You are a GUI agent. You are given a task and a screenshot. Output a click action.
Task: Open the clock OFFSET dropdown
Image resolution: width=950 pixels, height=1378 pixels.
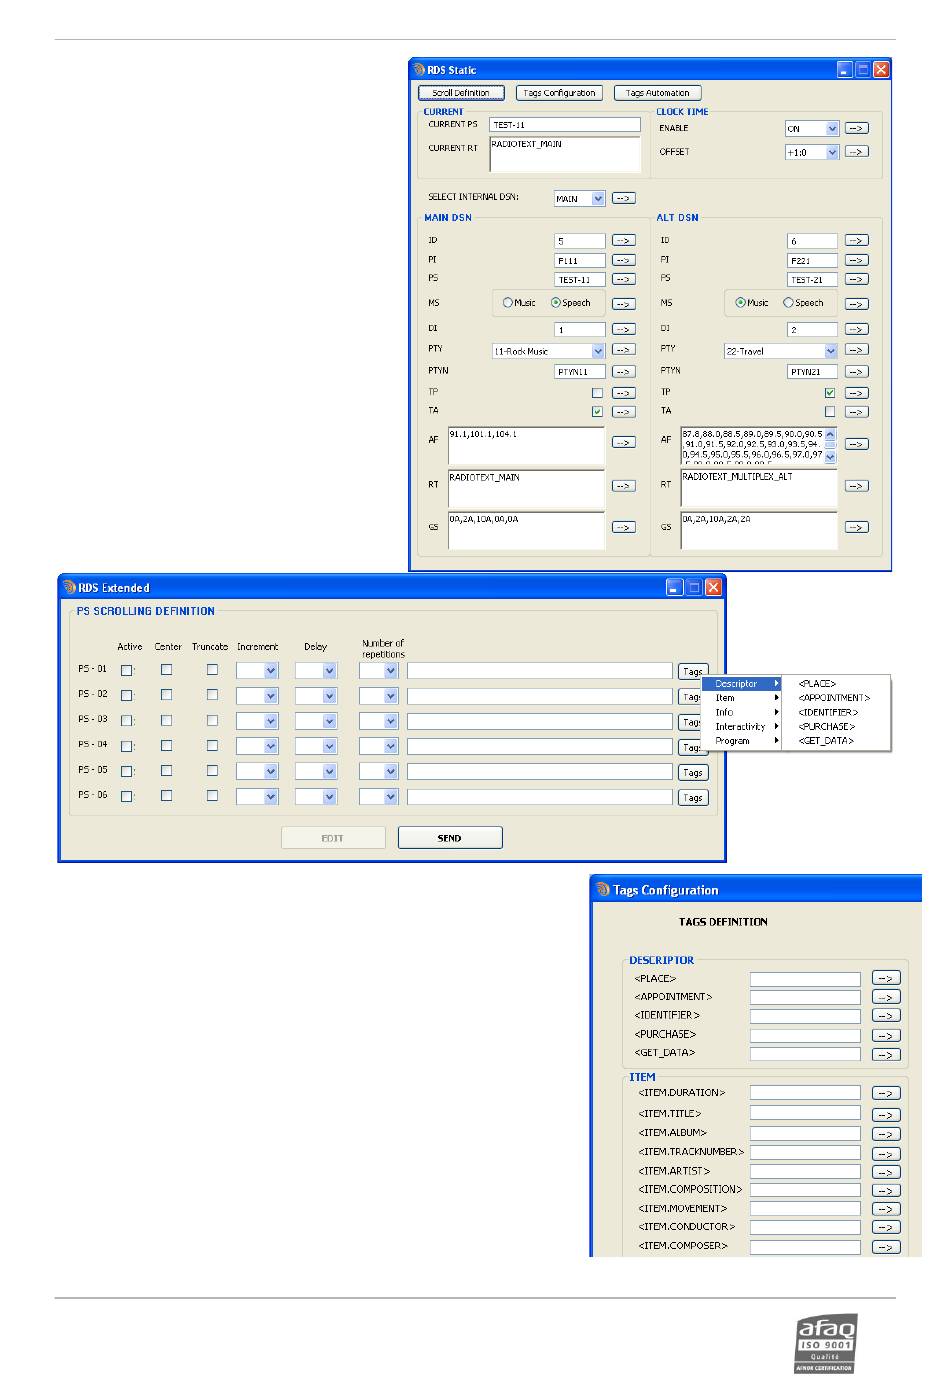coord(832,153)
